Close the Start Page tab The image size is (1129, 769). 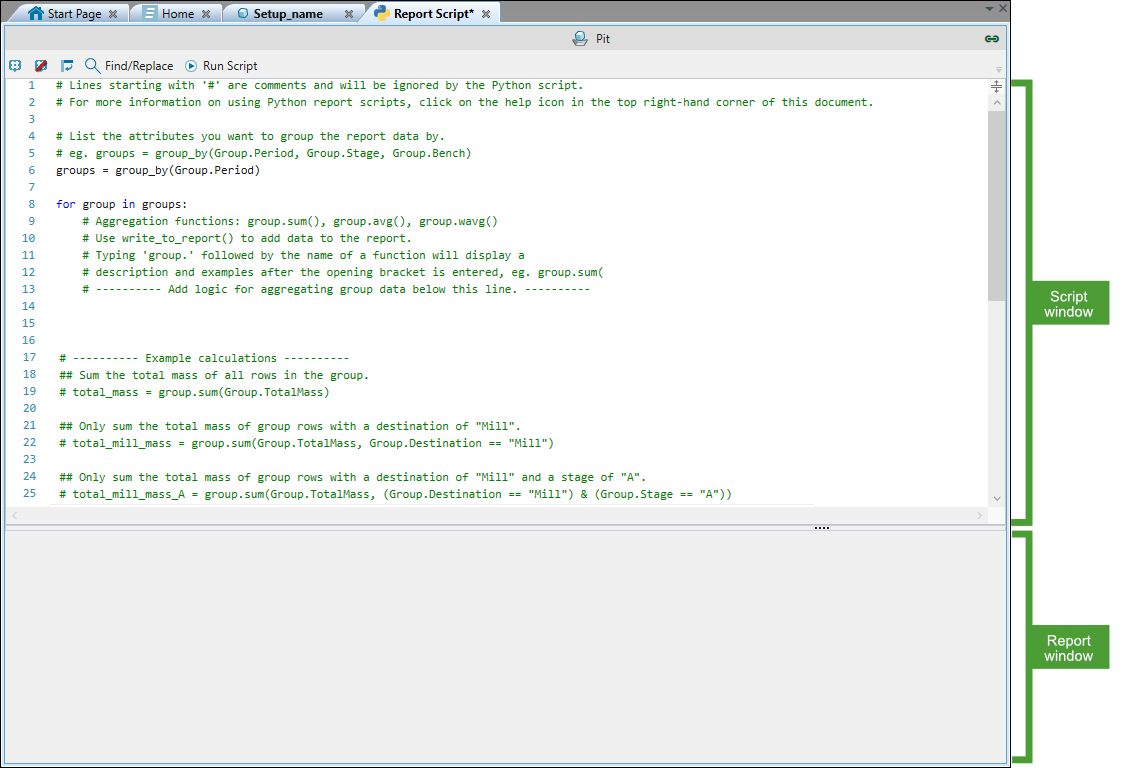113,14
